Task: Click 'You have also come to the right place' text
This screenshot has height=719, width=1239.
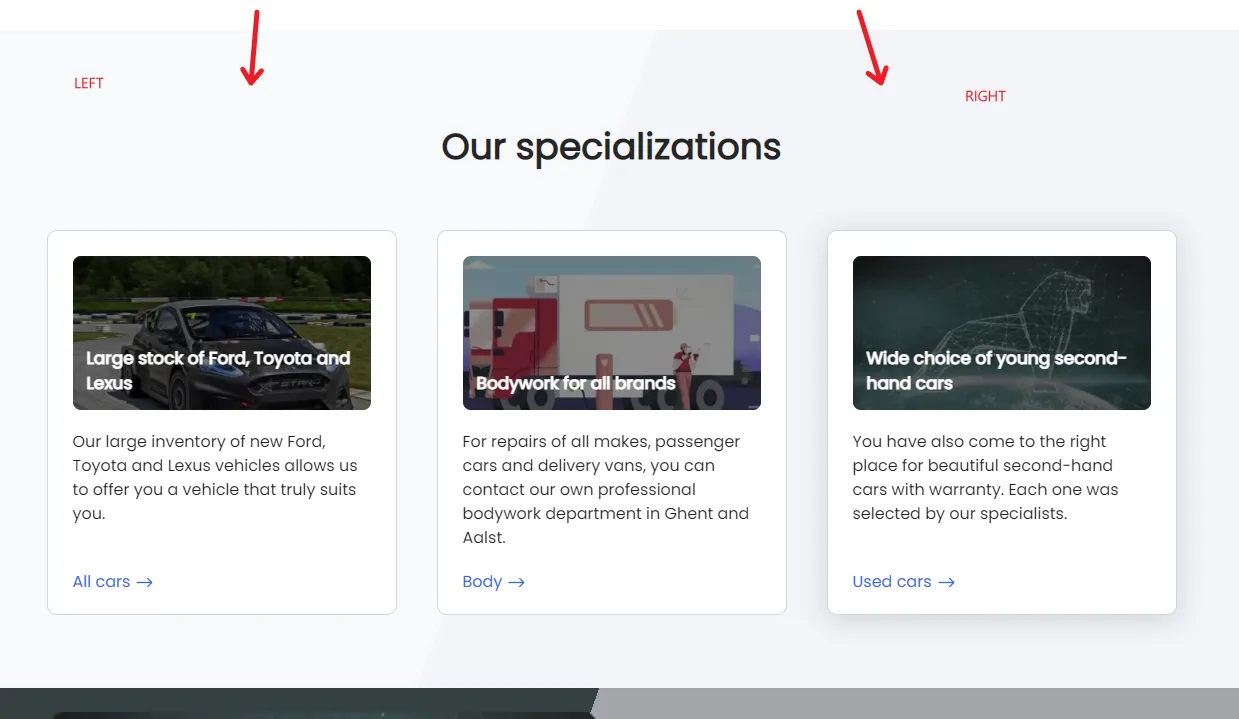Action: (986, 478)
